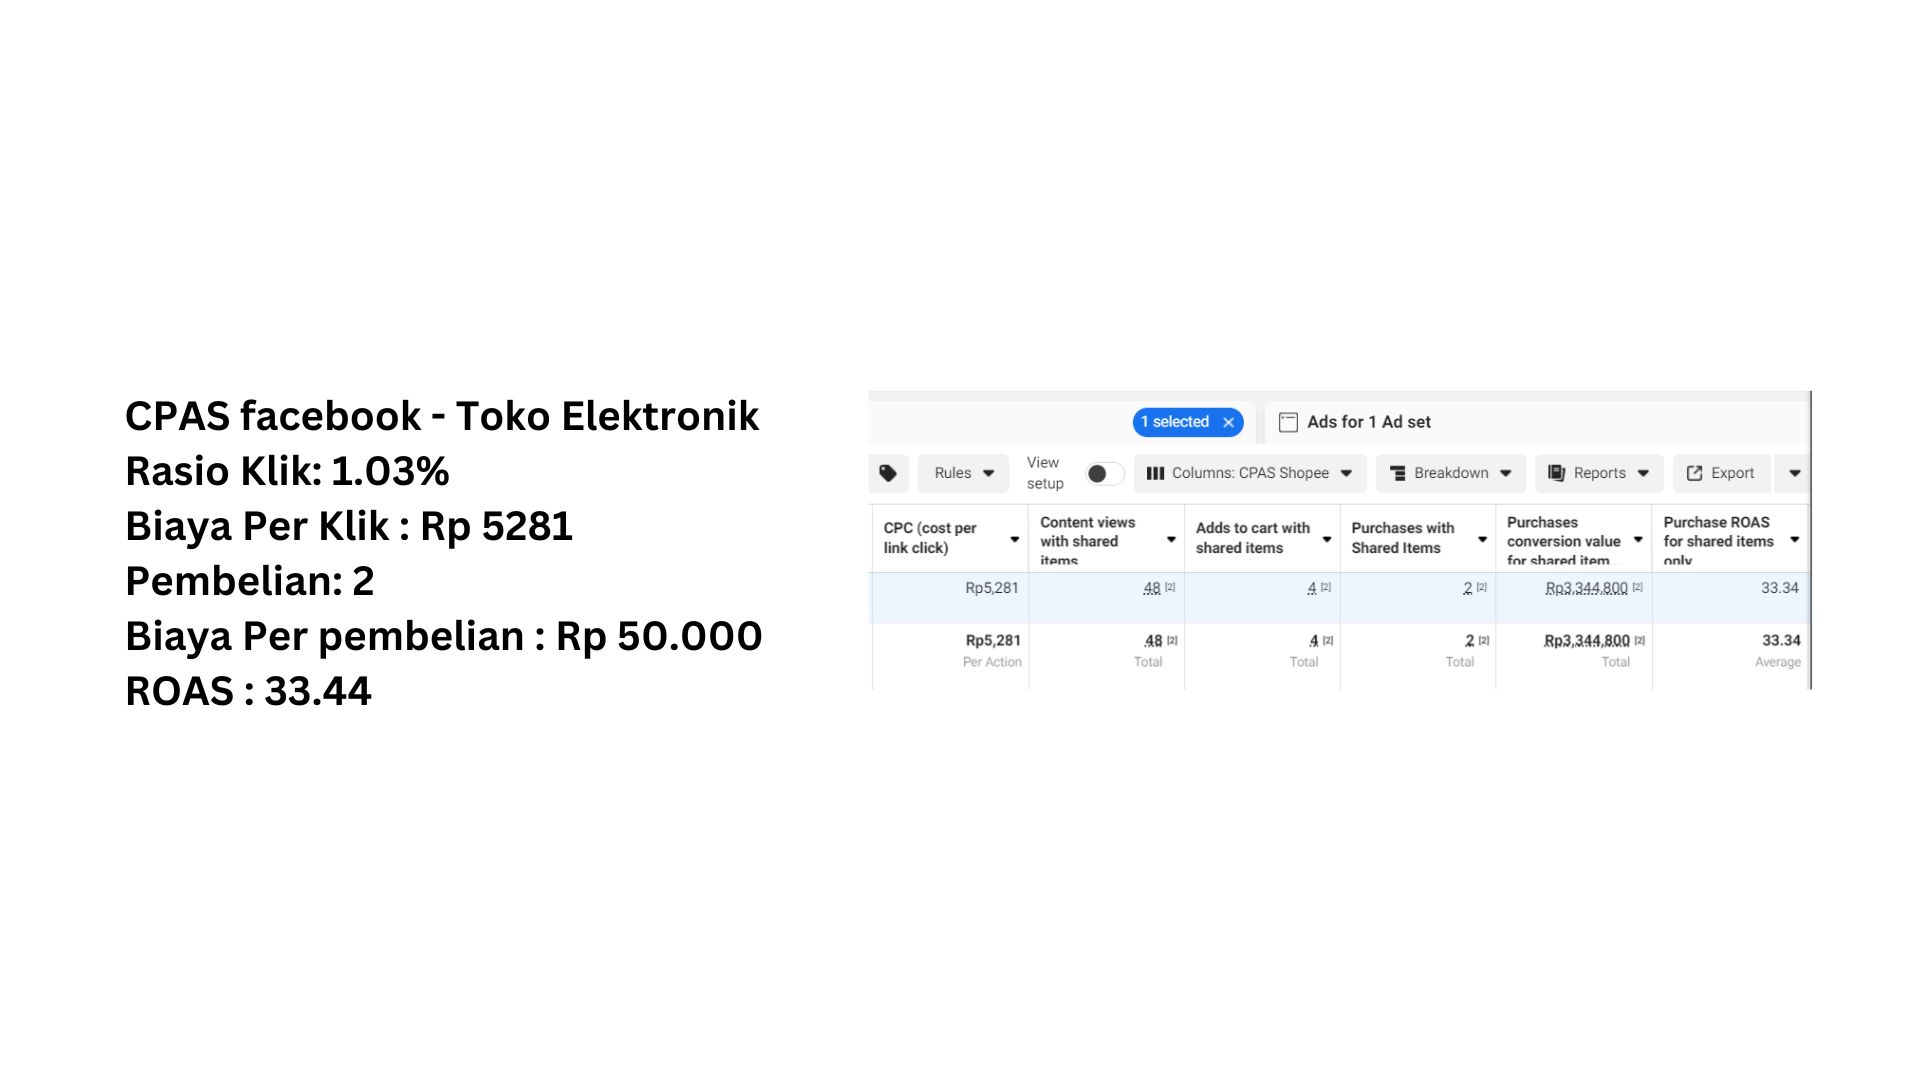1920x1080 pixels.
Task: Open the extra dropdown next to Export
Action: point(1794,473)
